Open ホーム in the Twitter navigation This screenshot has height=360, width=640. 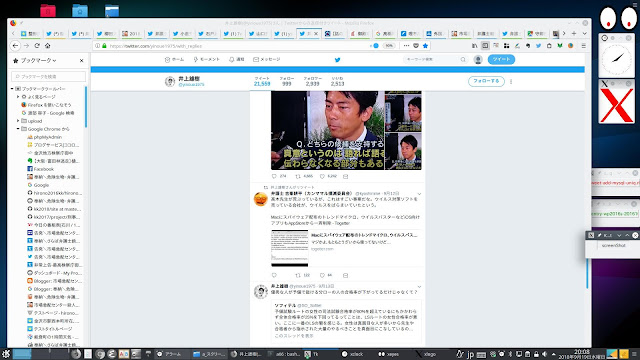point(174,60)
